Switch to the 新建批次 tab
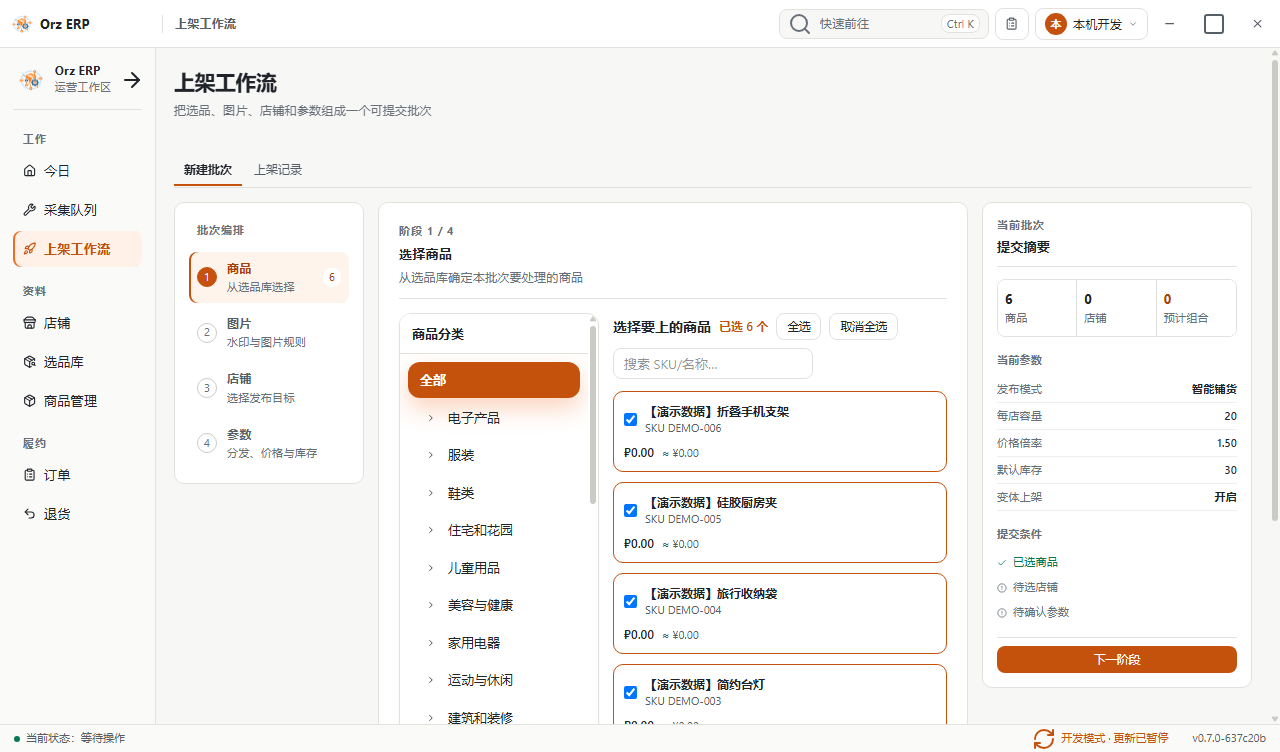The height and width of the screenshot is (752, 1280). click(208, 170)
